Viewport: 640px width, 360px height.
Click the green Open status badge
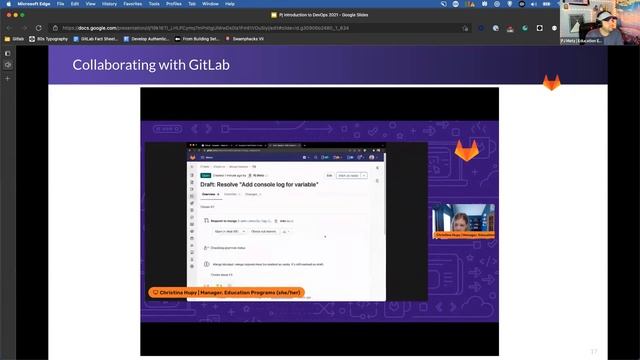coord(206,176)
